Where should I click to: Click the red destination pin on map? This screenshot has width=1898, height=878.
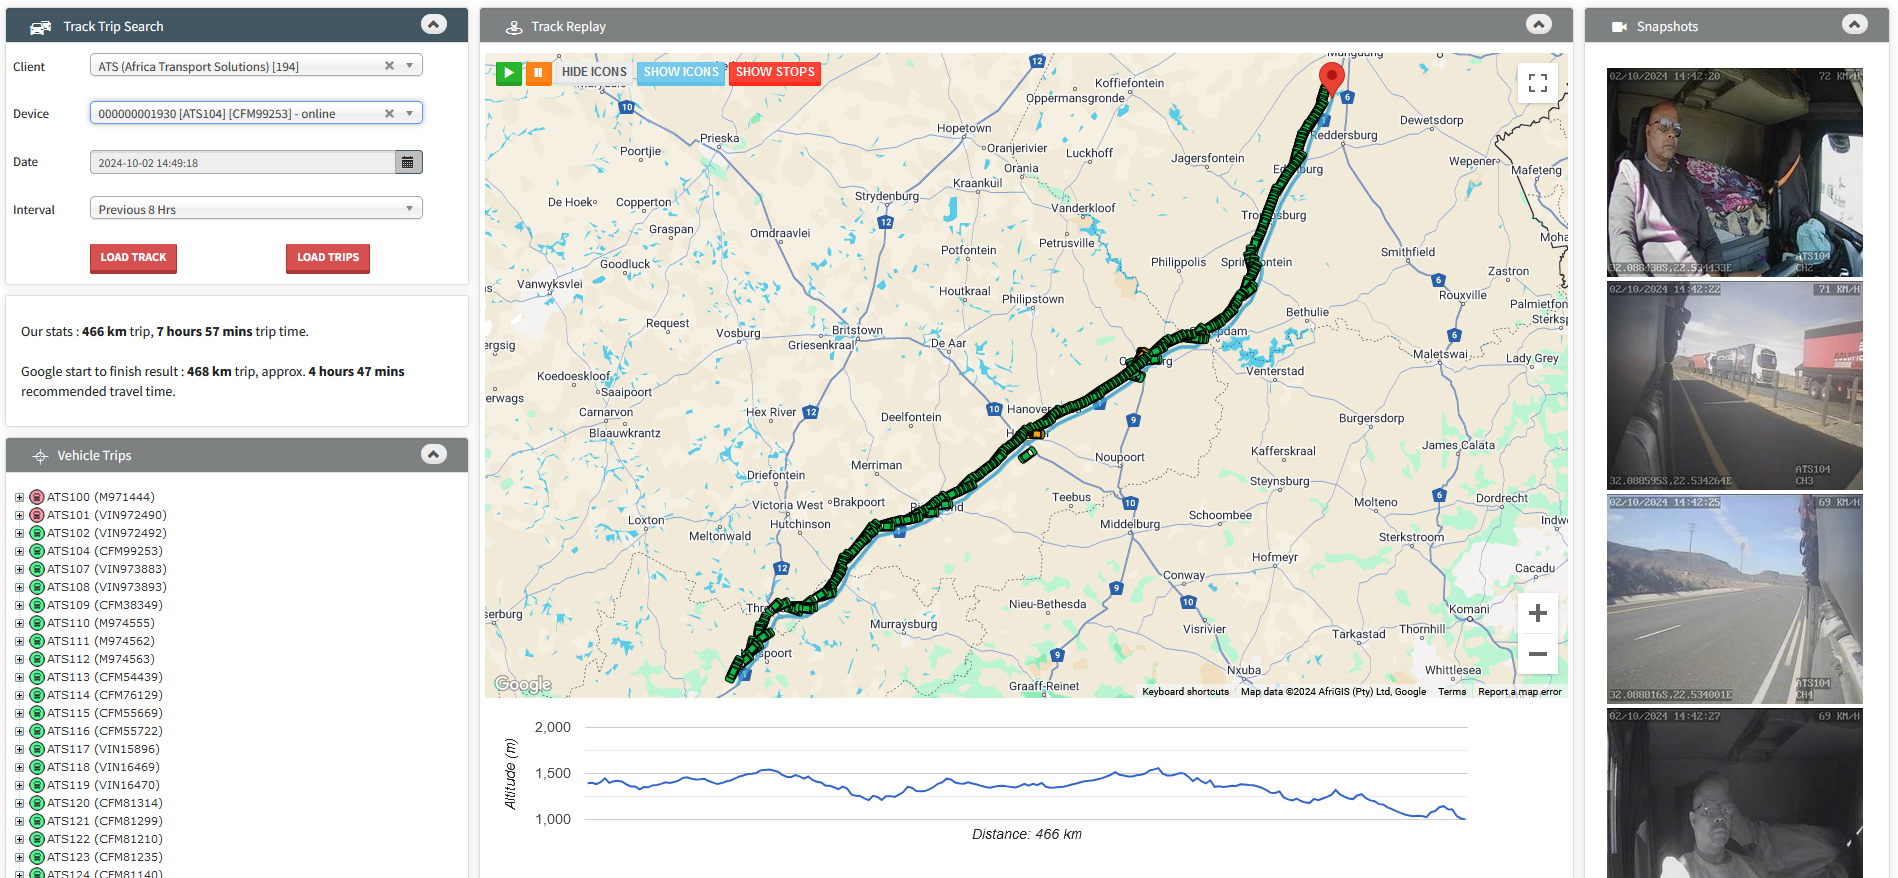1331,78
